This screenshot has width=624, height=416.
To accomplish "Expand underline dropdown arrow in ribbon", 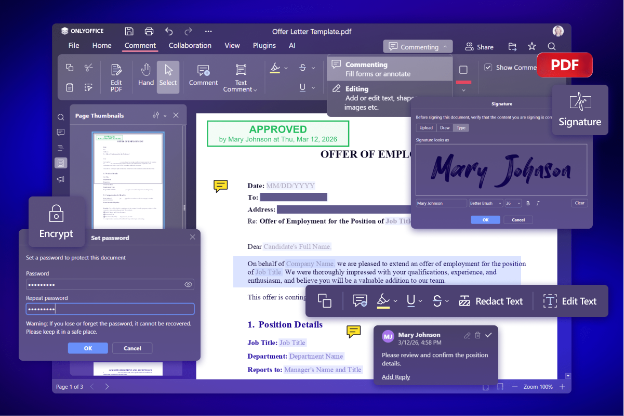I will (x=313, y=88).
